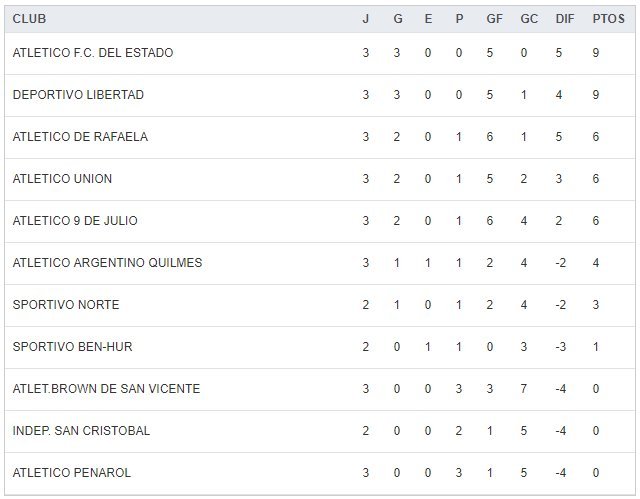The height and width of the screenshot is (499, 640).
Task: Click the E column header
Action: tap(428, 19)
